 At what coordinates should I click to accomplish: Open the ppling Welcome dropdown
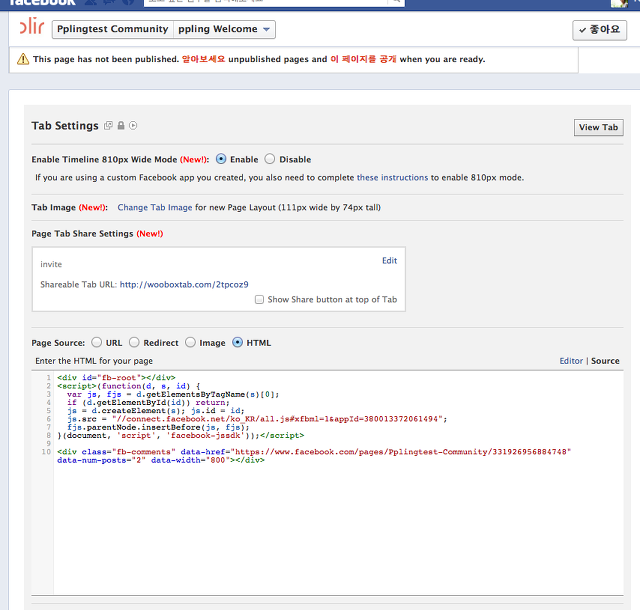point(224,29)
